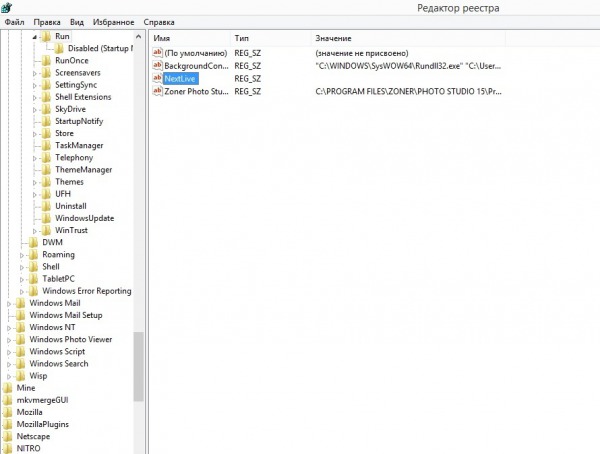Click the Mine folder icon
The image size is (600, 454).
[x=8, y=388]
